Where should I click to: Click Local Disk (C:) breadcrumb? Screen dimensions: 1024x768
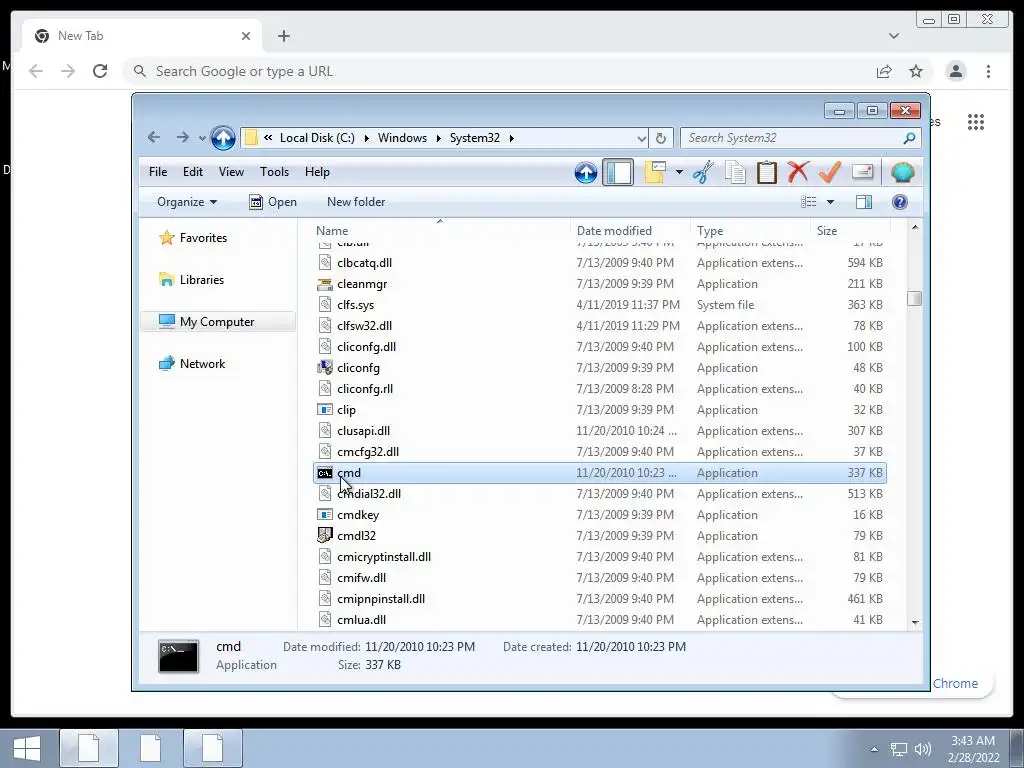[x=317, y=138]
